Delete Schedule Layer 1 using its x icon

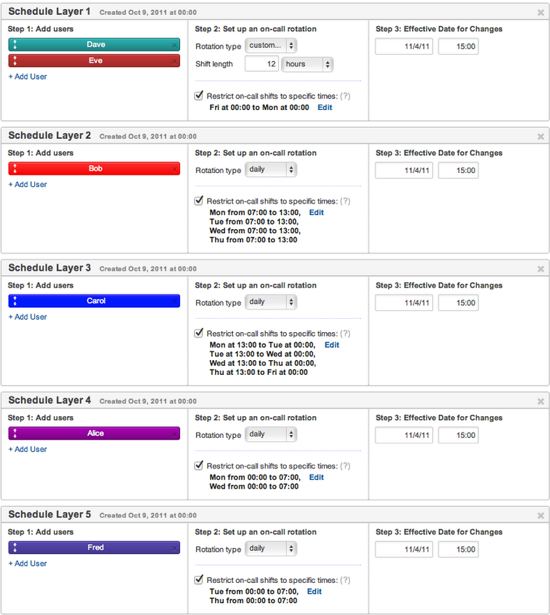(x=541, y=13)
